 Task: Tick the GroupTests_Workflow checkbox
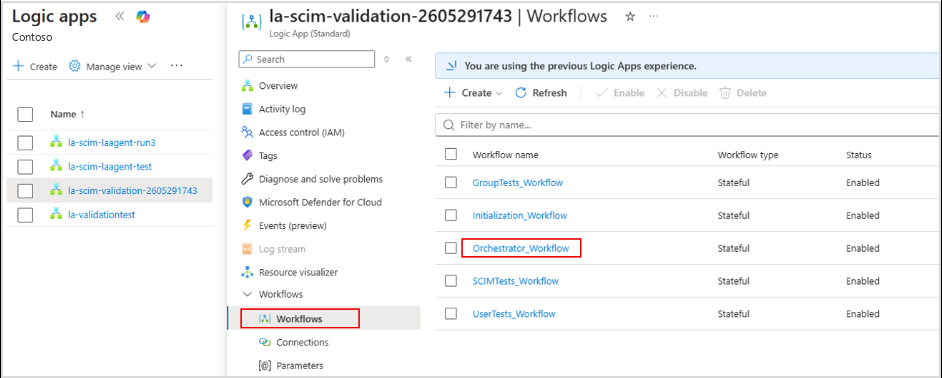pos(451,182)
